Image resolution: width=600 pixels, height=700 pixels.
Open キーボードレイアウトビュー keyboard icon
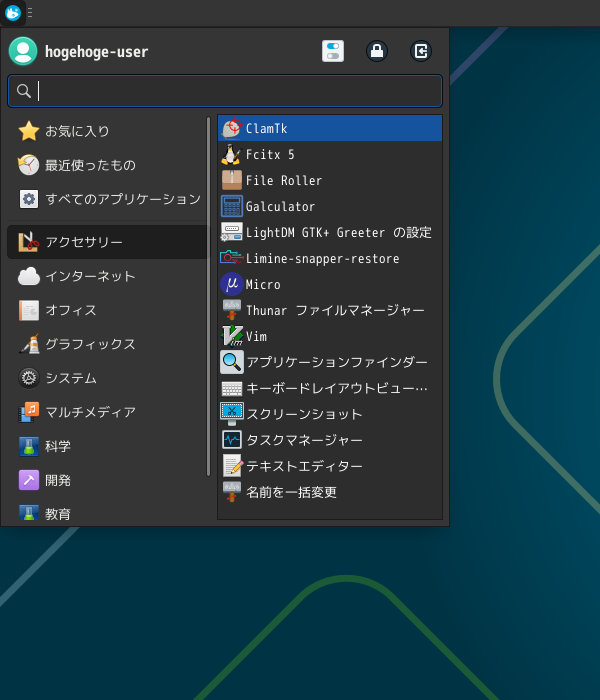click(232, 388)
